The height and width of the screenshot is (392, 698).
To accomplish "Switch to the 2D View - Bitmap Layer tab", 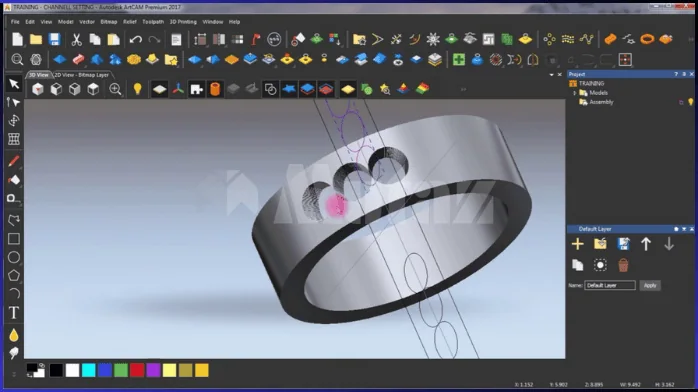I will pyautogui.click(x=81, y=75).
